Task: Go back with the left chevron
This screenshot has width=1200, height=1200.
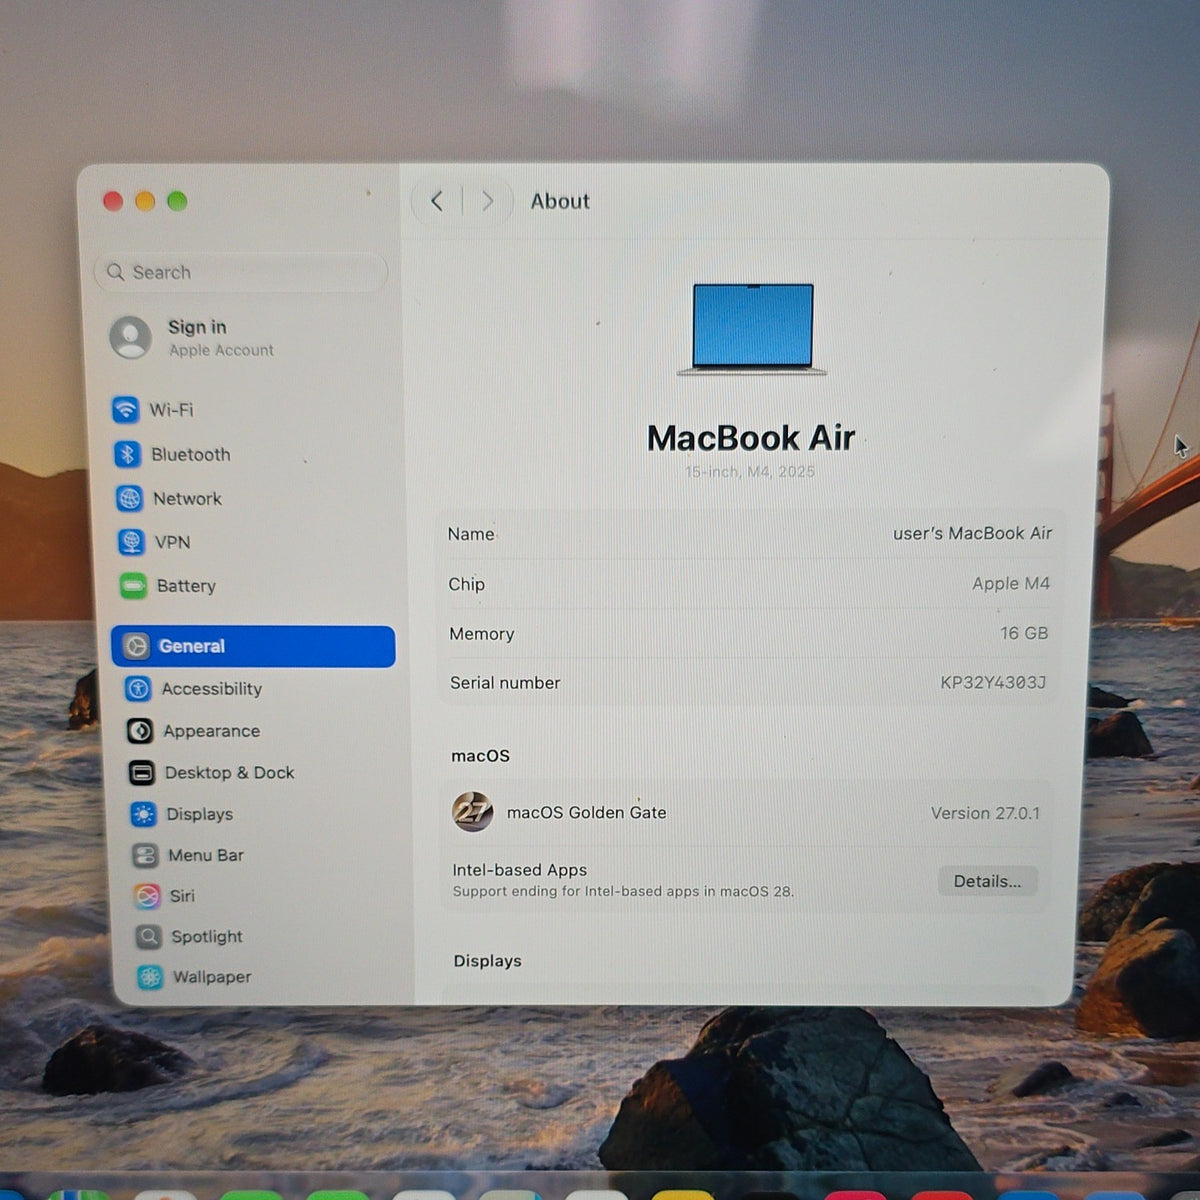Action: click(437, 201)
